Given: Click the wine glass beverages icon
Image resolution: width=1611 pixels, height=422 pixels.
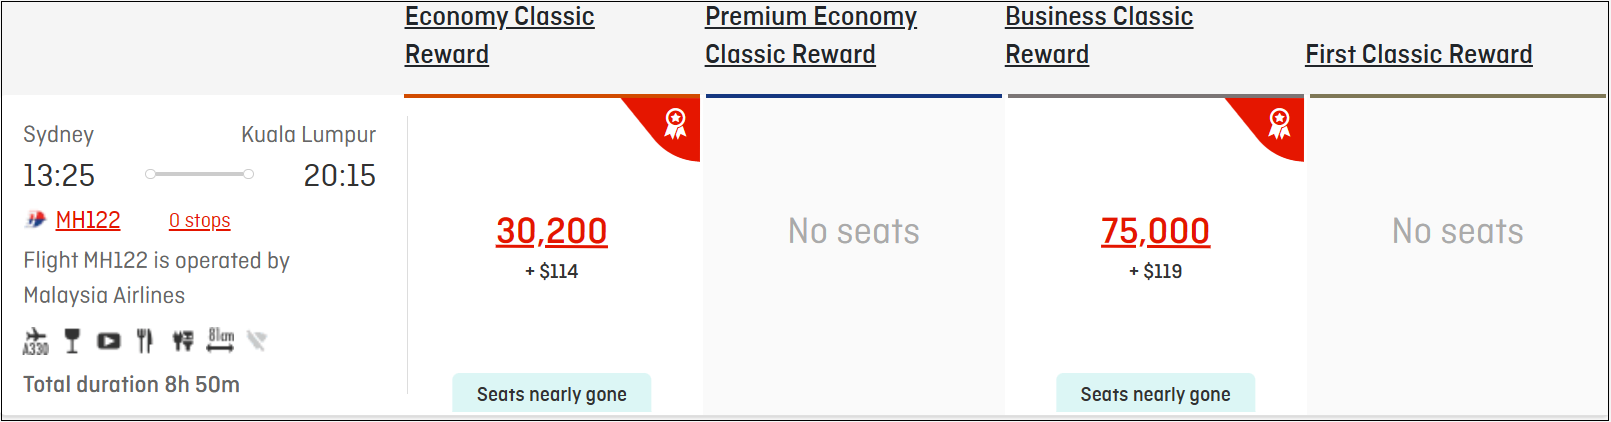Looking at the screenshot, I should point(72,341).
